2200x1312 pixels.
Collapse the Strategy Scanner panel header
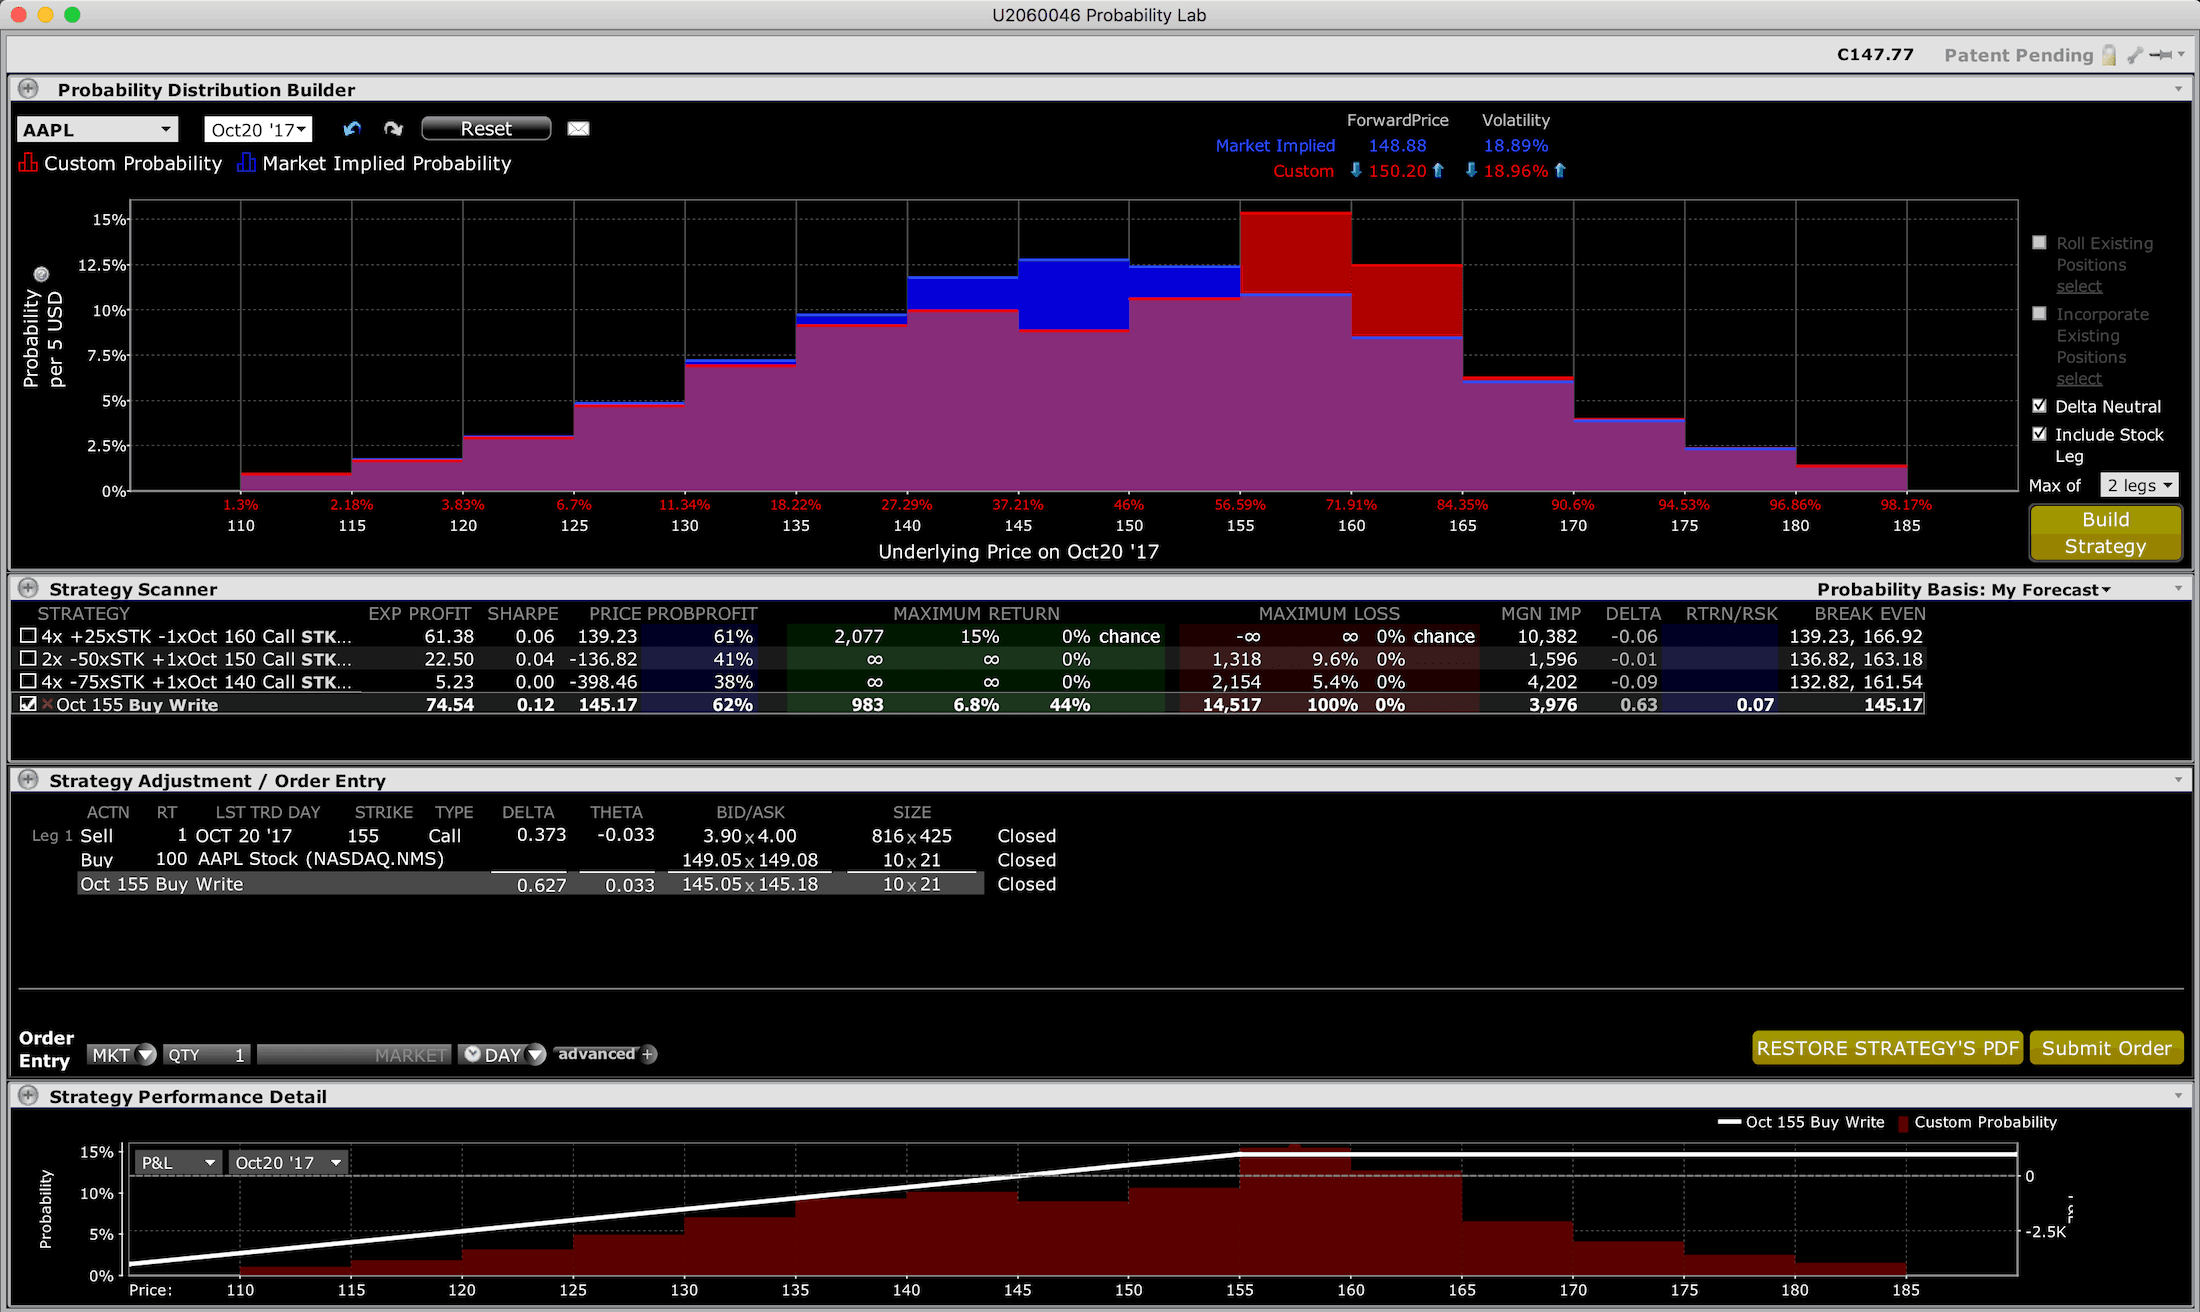[x=28, y=589]
